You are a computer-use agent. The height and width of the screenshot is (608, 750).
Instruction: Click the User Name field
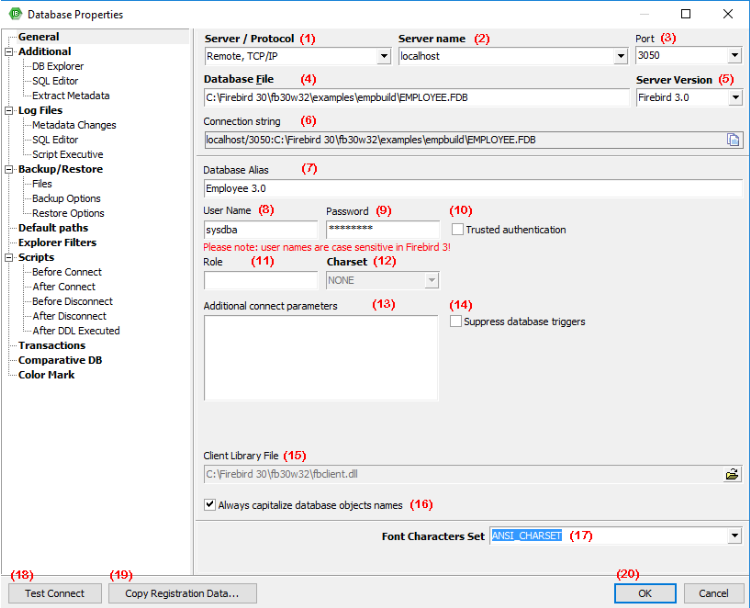click(x=261, y=230)
